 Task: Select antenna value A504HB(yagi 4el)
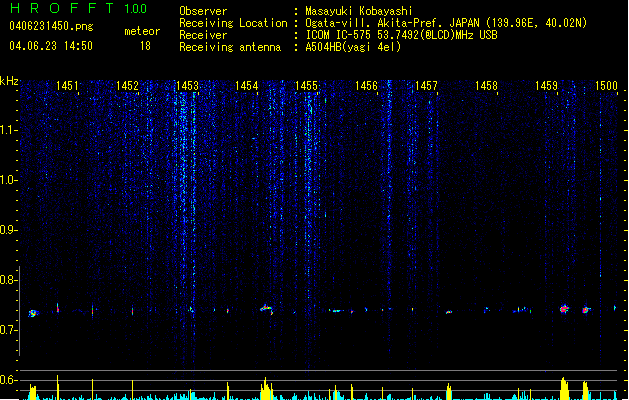[353, 47]
